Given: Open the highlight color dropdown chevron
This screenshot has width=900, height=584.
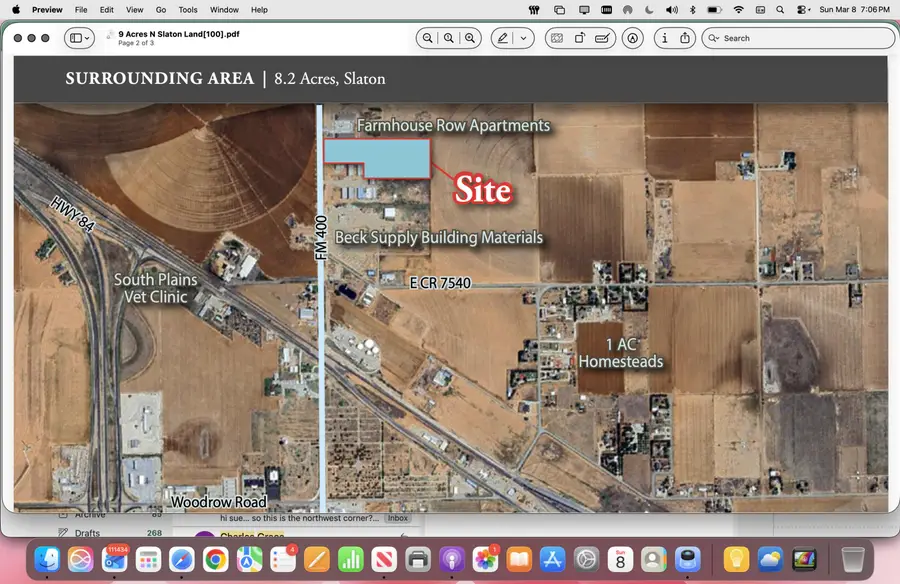Looking at the screenshot, I should point(523,38).
